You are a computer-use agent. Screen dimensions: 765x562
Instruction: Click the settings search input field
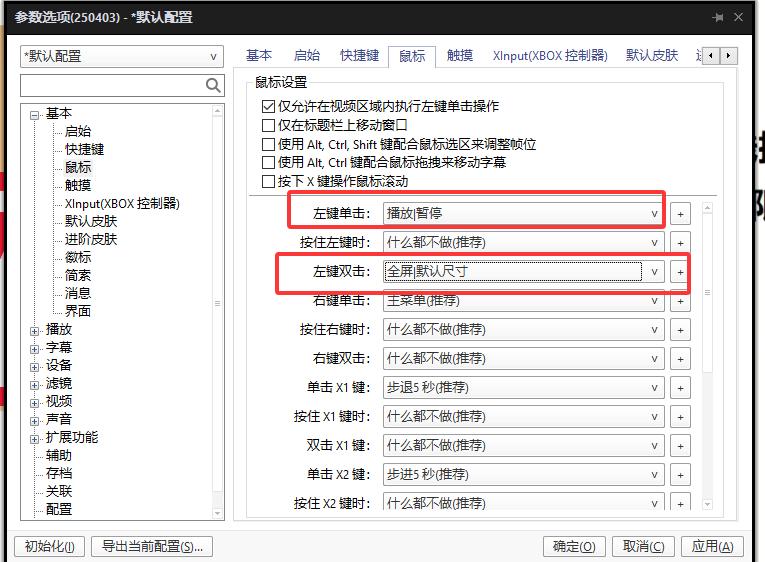click(x=112, y=86)
